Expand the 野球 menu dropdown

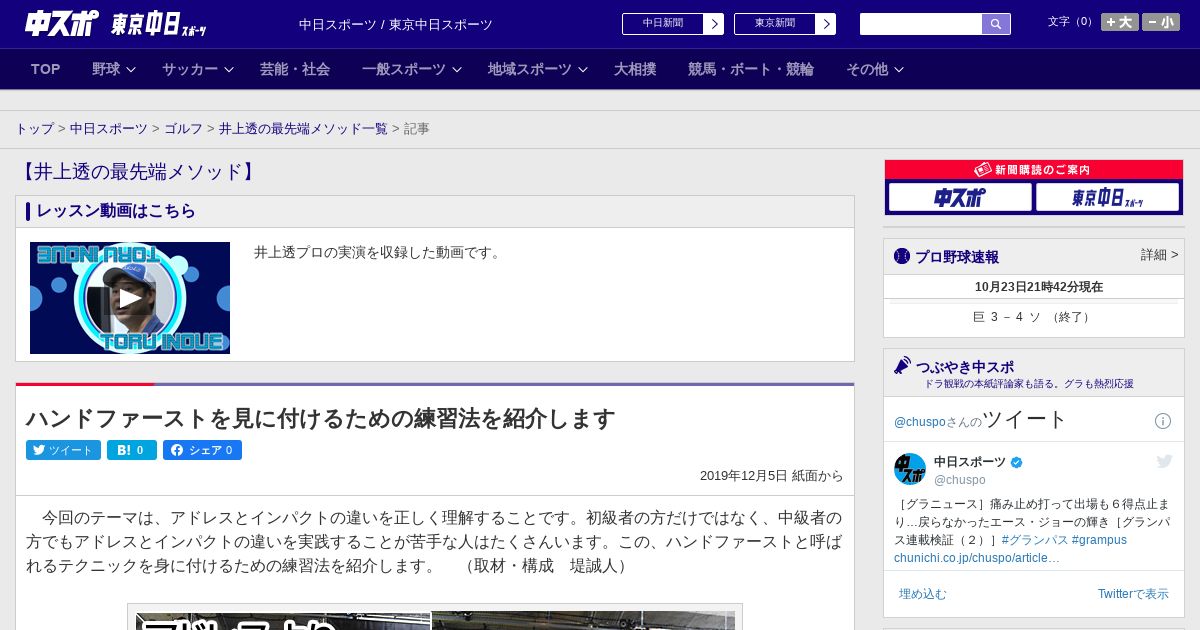pos(114,69)
